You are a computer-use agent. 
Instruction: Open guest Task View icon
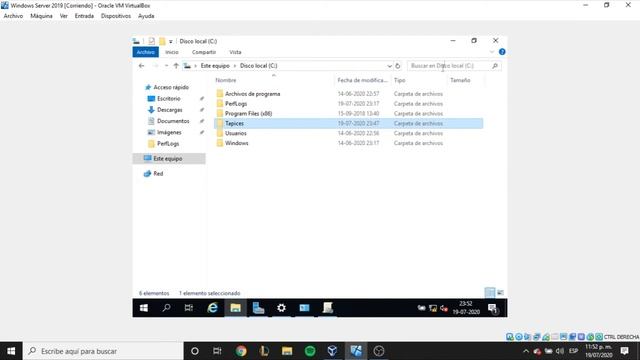(x=189, y=308)
